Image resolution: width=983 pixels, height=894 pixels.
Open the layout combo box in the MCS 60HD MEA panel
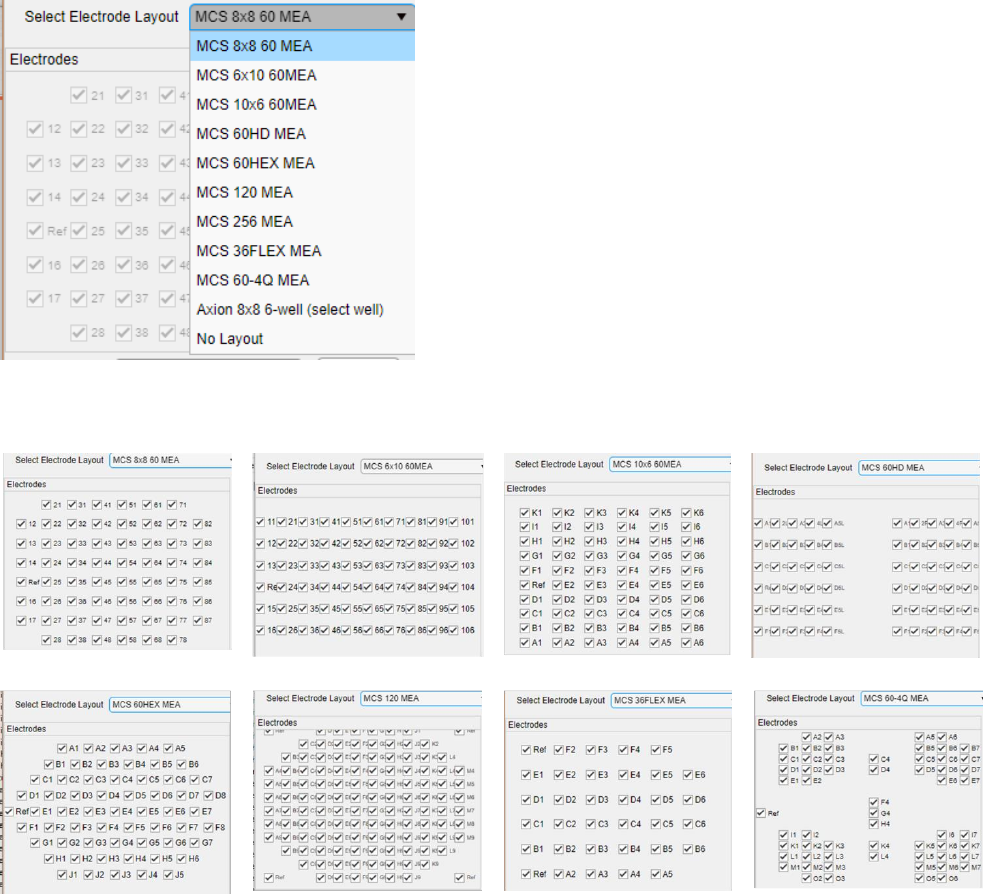click(918, 468)
